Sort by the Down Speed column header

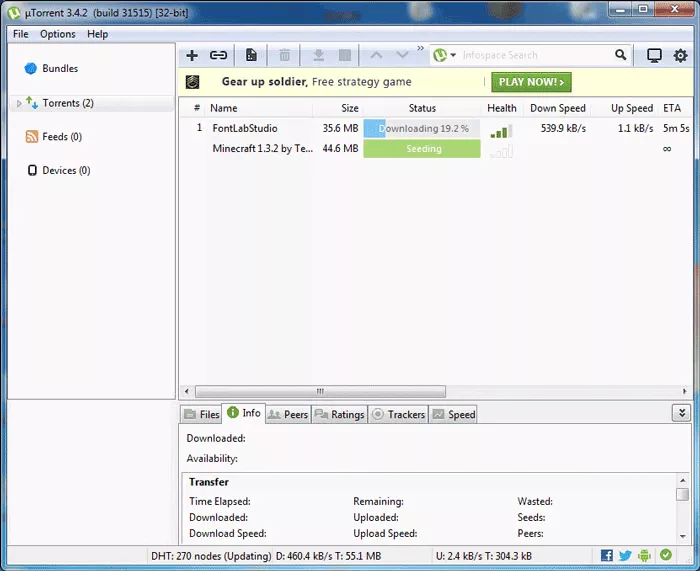click(558, 108)
